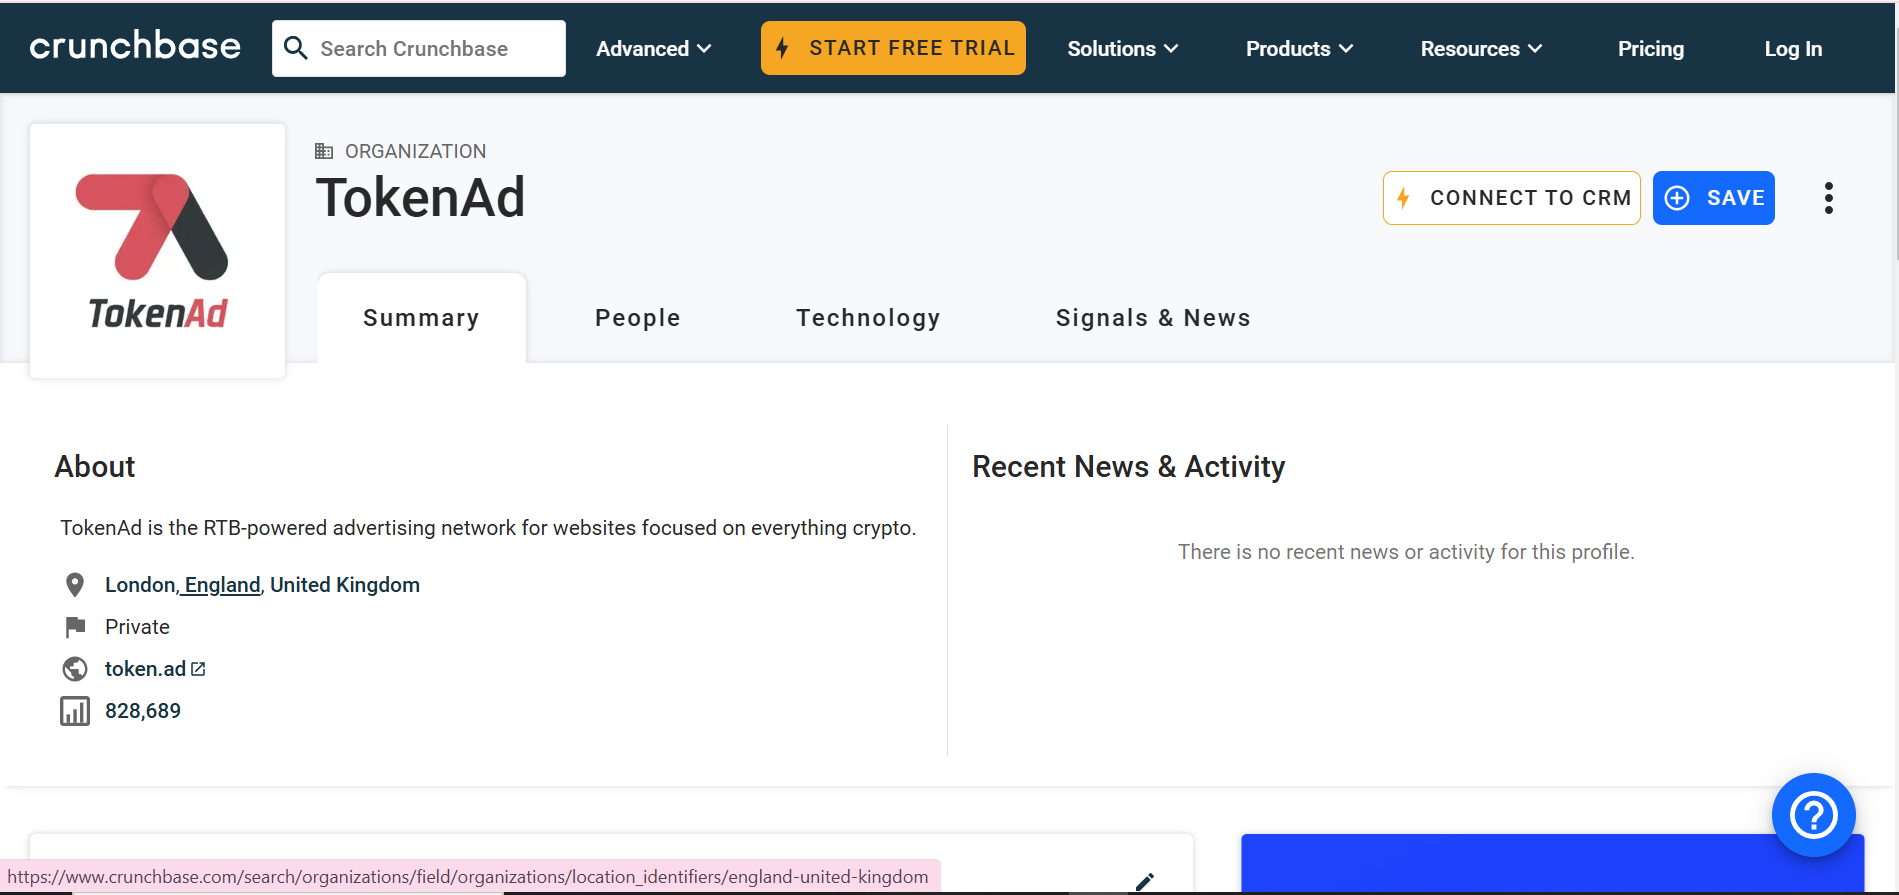This screenshot has width=1899, height=895.
Task: Click the TokenAd heading text
Action: (420, 197)
